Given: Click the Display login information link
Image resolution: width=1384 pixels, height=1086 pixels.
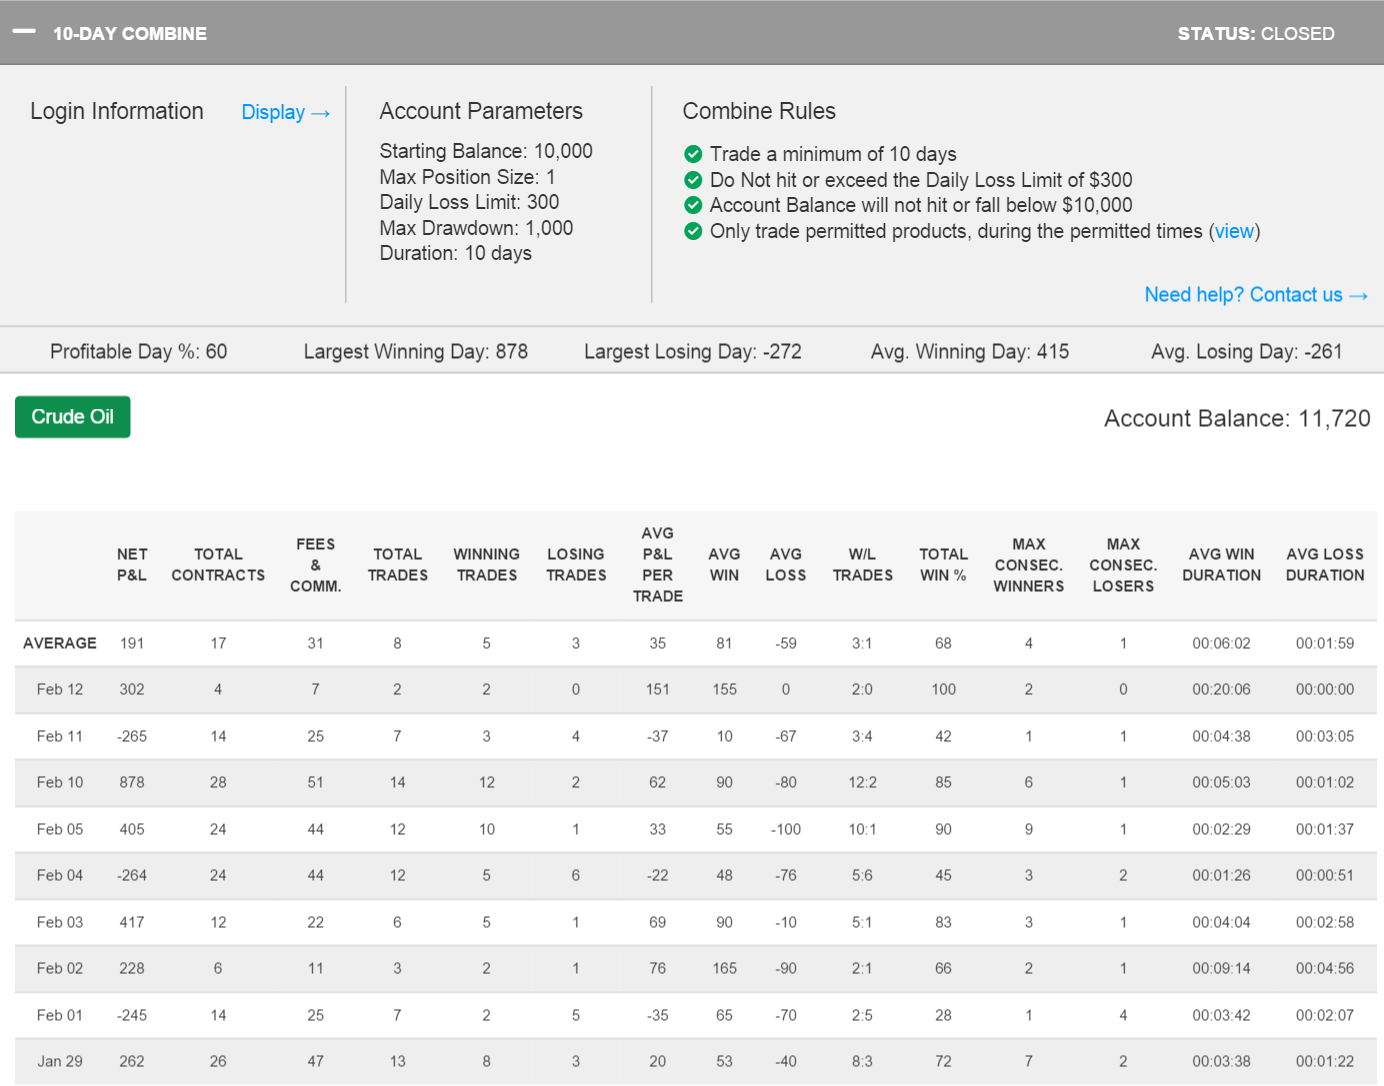Looking at the screenshot, I should click(285, 112).
